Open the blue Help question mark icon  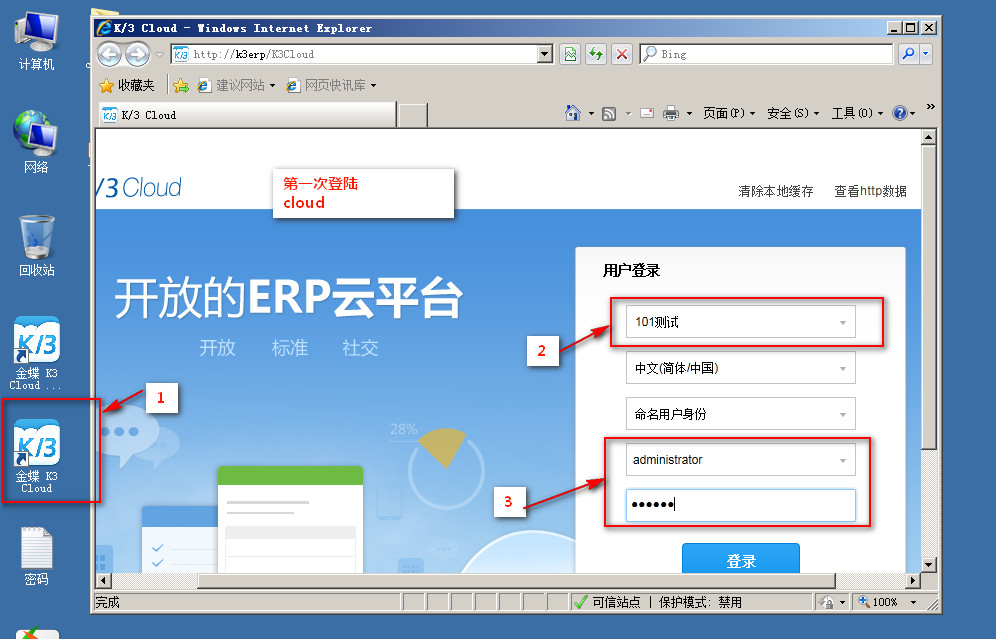pos(899,113)
